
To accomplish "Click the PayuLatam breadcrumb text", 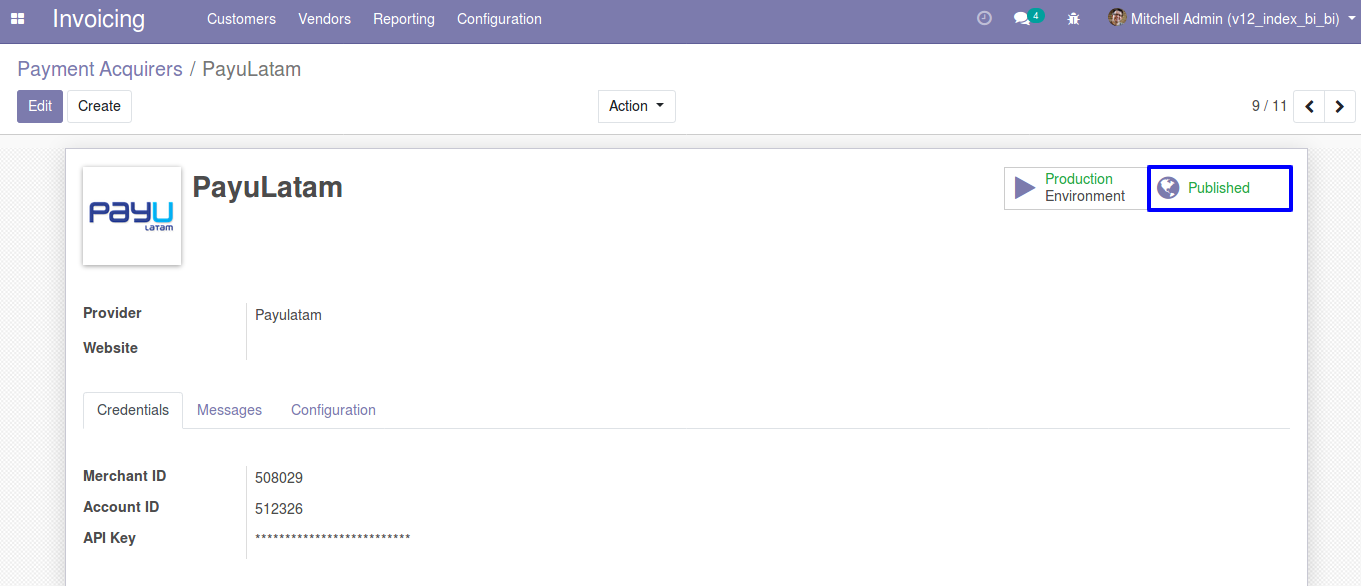I will click(x=252, y=69).
